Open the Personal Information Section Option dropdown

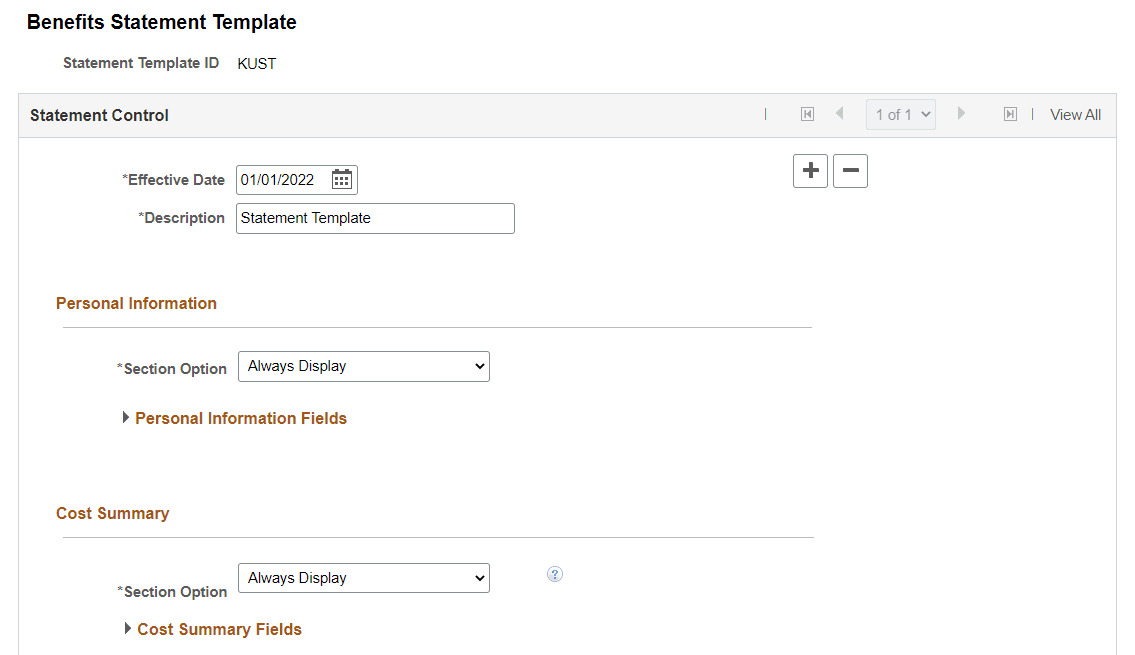[363, 367]
